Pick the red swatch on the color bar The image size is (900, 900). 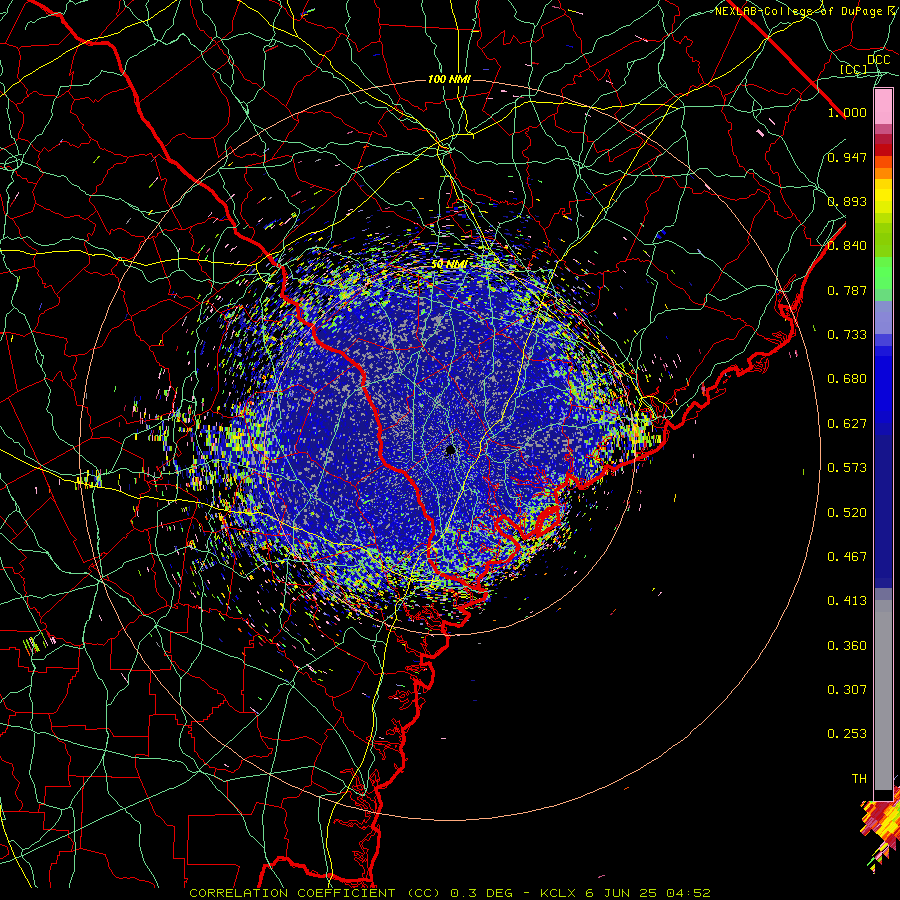click(x=883, y=150)
